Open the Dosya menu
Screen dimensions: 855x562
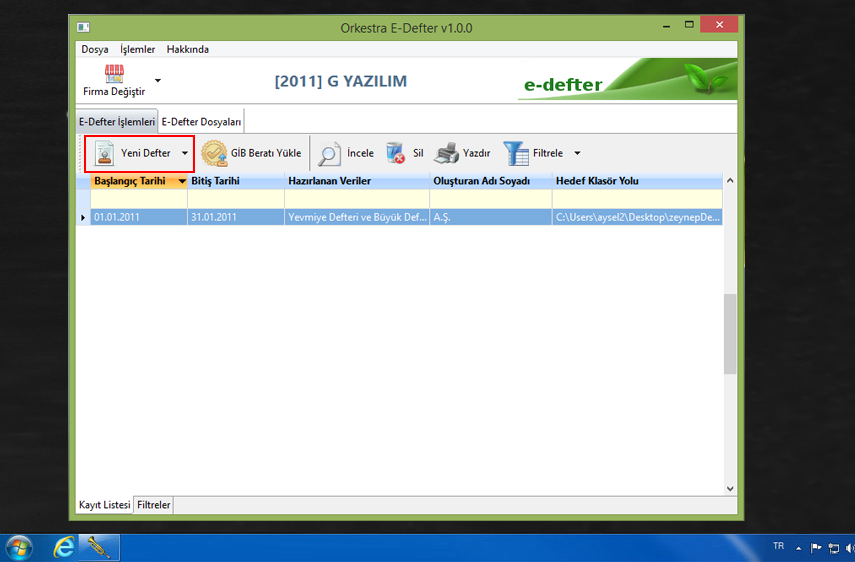point(94,49)
